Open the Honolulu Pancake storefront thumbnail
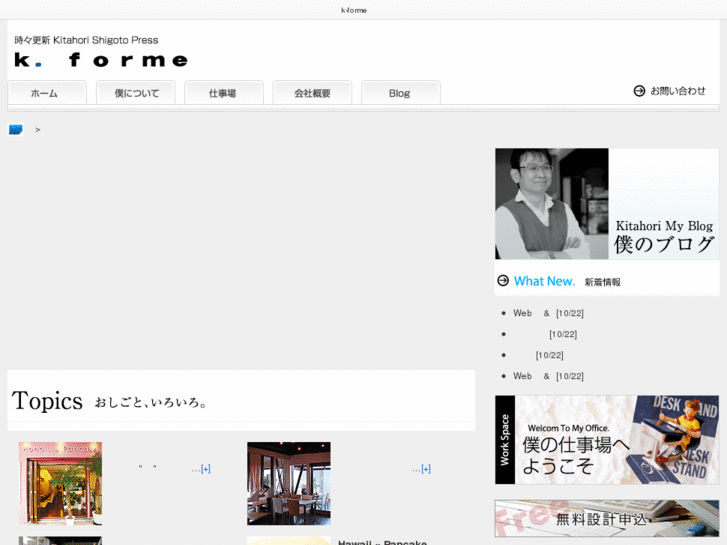727x545 pixels. coord(60,483)
